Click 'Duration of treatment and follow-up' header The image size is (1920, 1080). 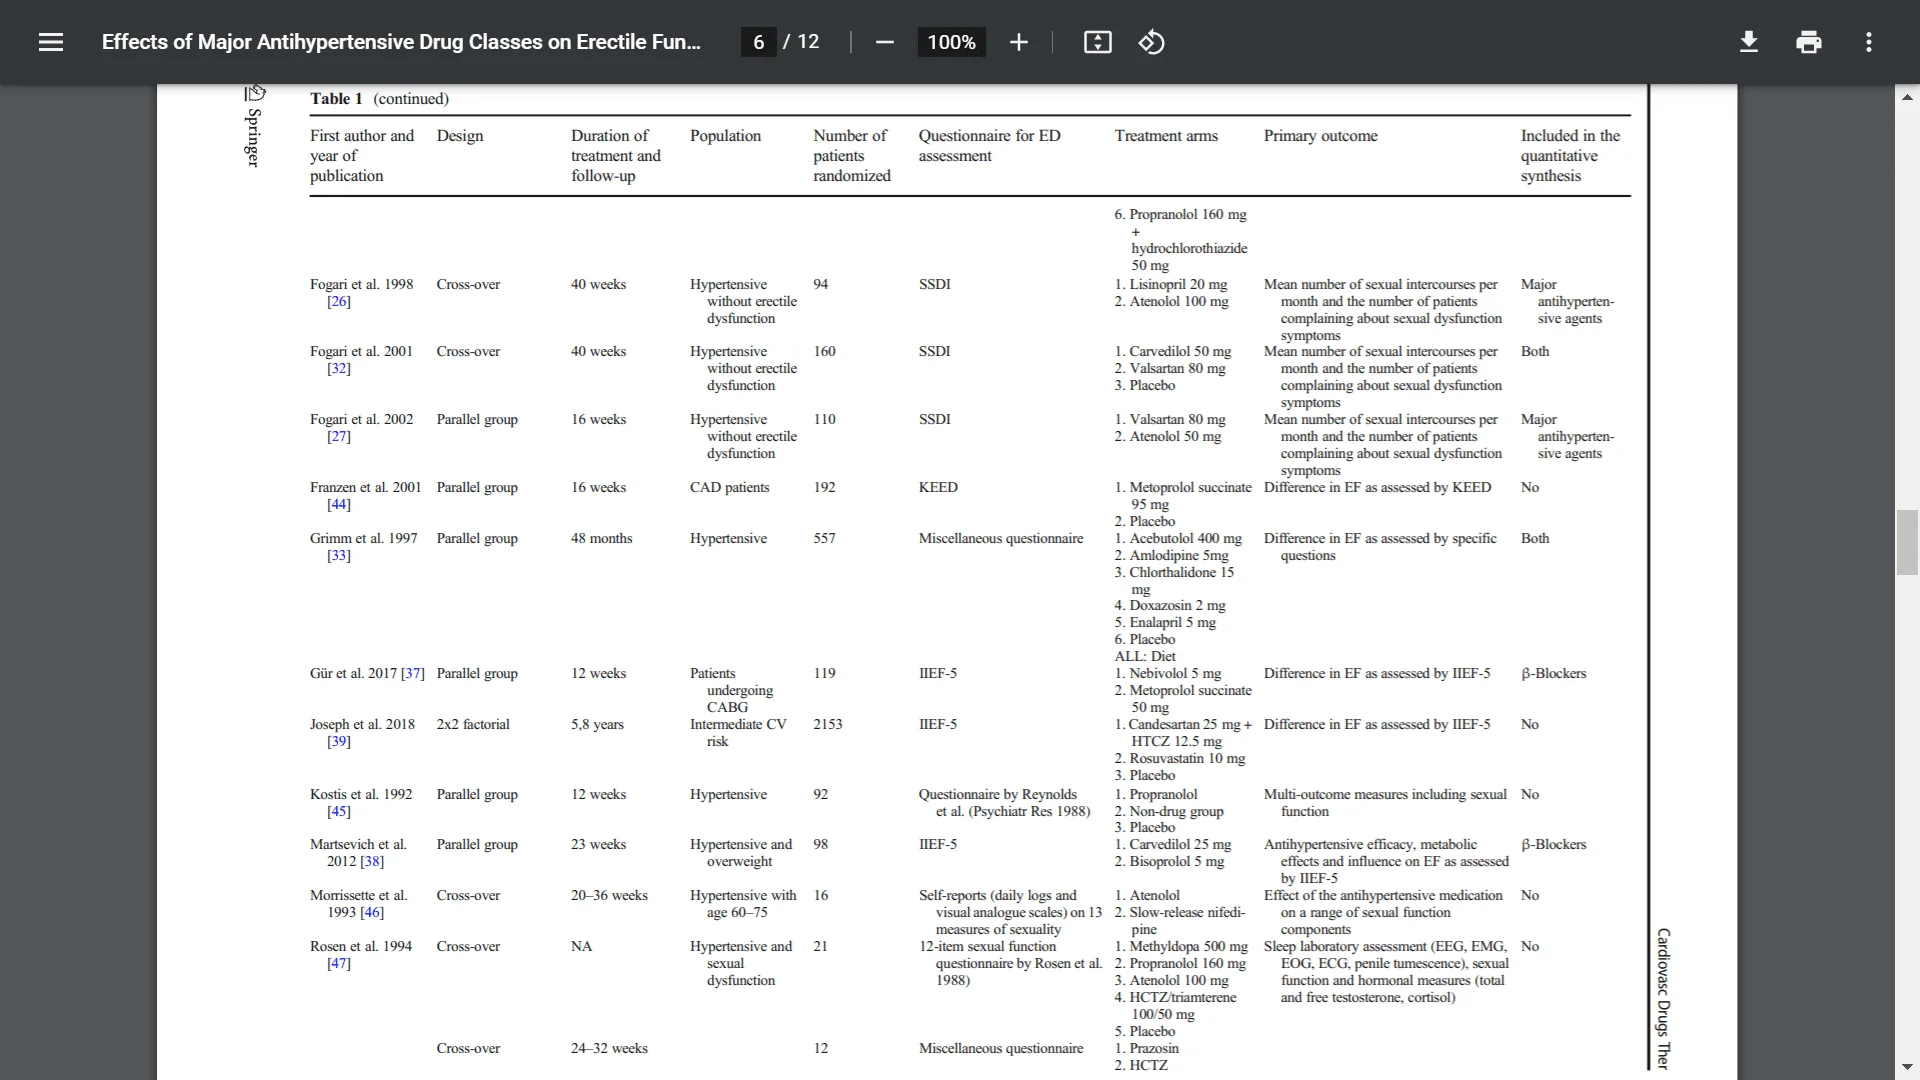616,156
